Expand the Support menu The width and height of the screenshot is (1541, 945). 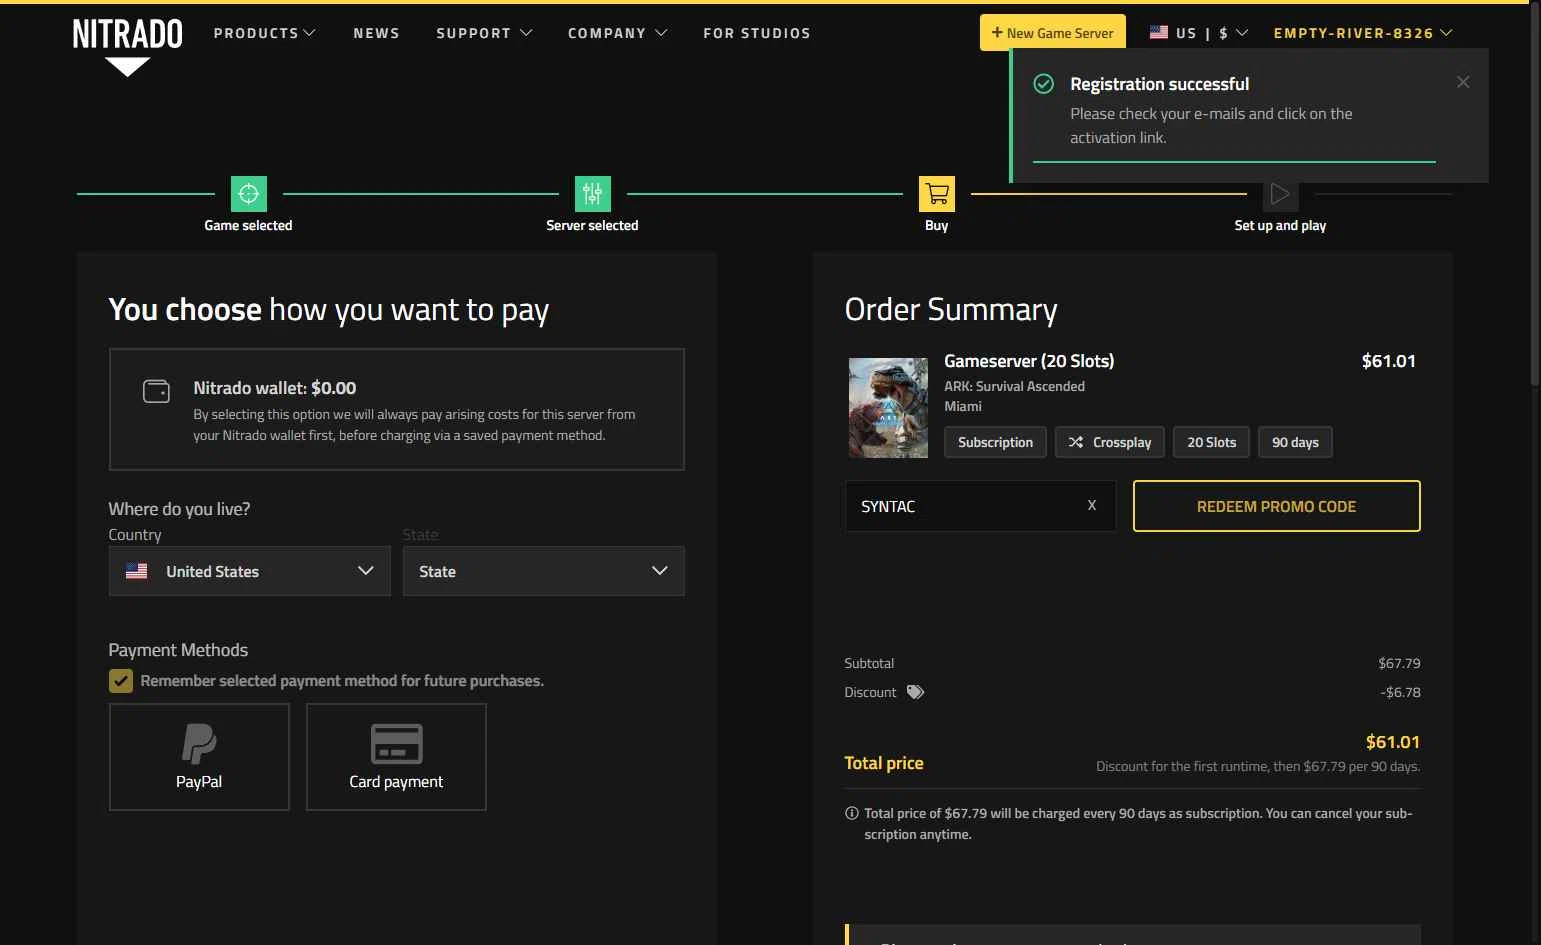pyautogui.click(x=484, y=33)
